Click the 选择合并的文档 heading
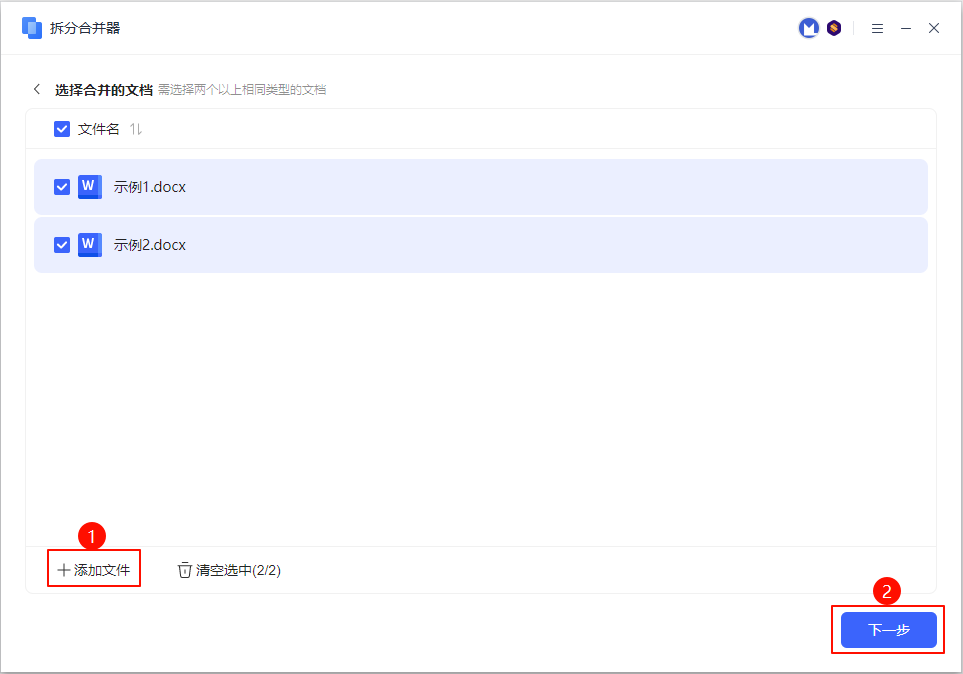This screenshot has height=674, width=963. (x=104, y=89)
